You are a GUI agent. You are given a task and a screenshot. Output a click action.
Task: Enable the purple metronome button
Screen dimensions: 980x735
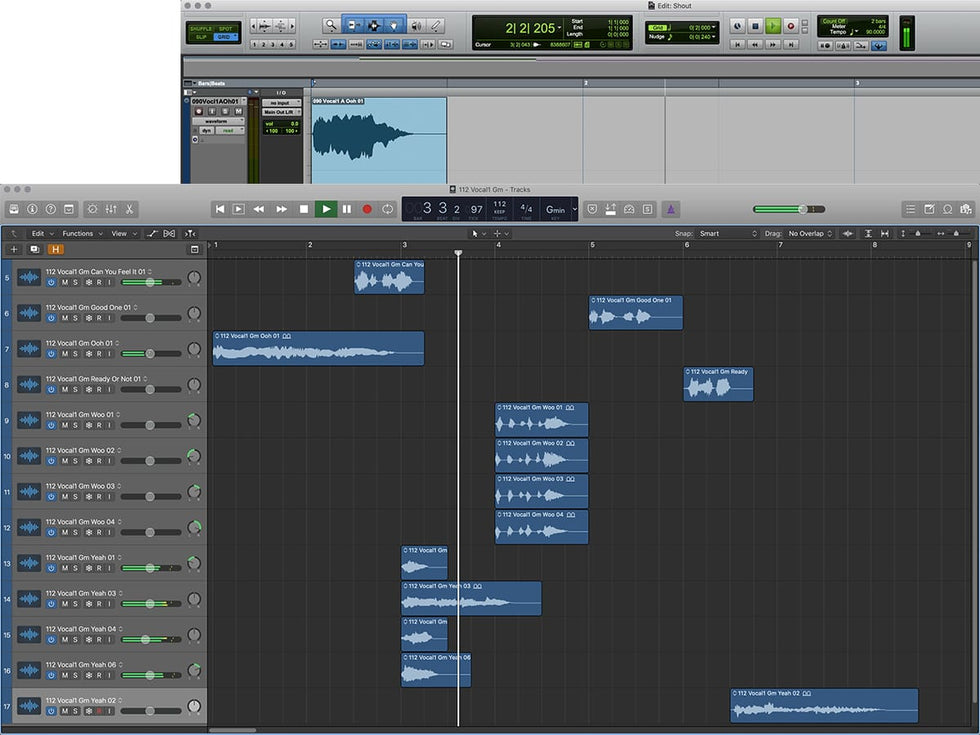pyautogui.click(x=671, y=209)
